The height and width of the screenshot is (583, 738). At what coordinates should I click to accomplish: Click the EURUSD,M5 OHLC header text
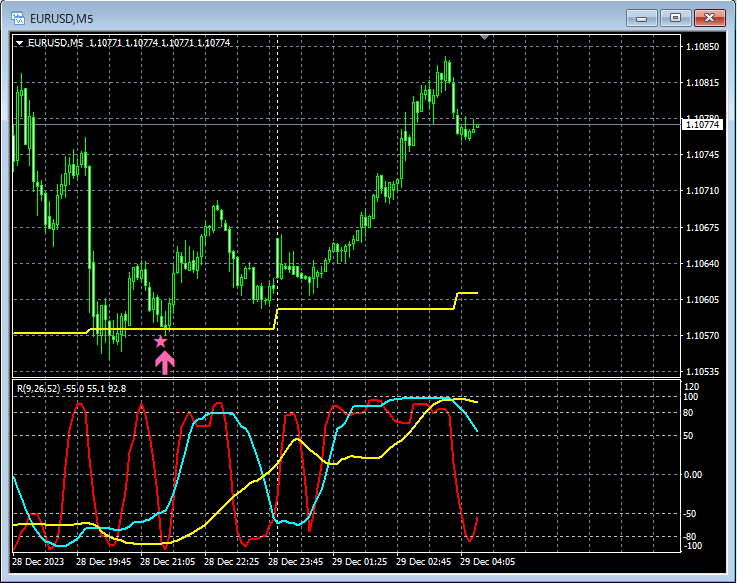click(129, 43)
